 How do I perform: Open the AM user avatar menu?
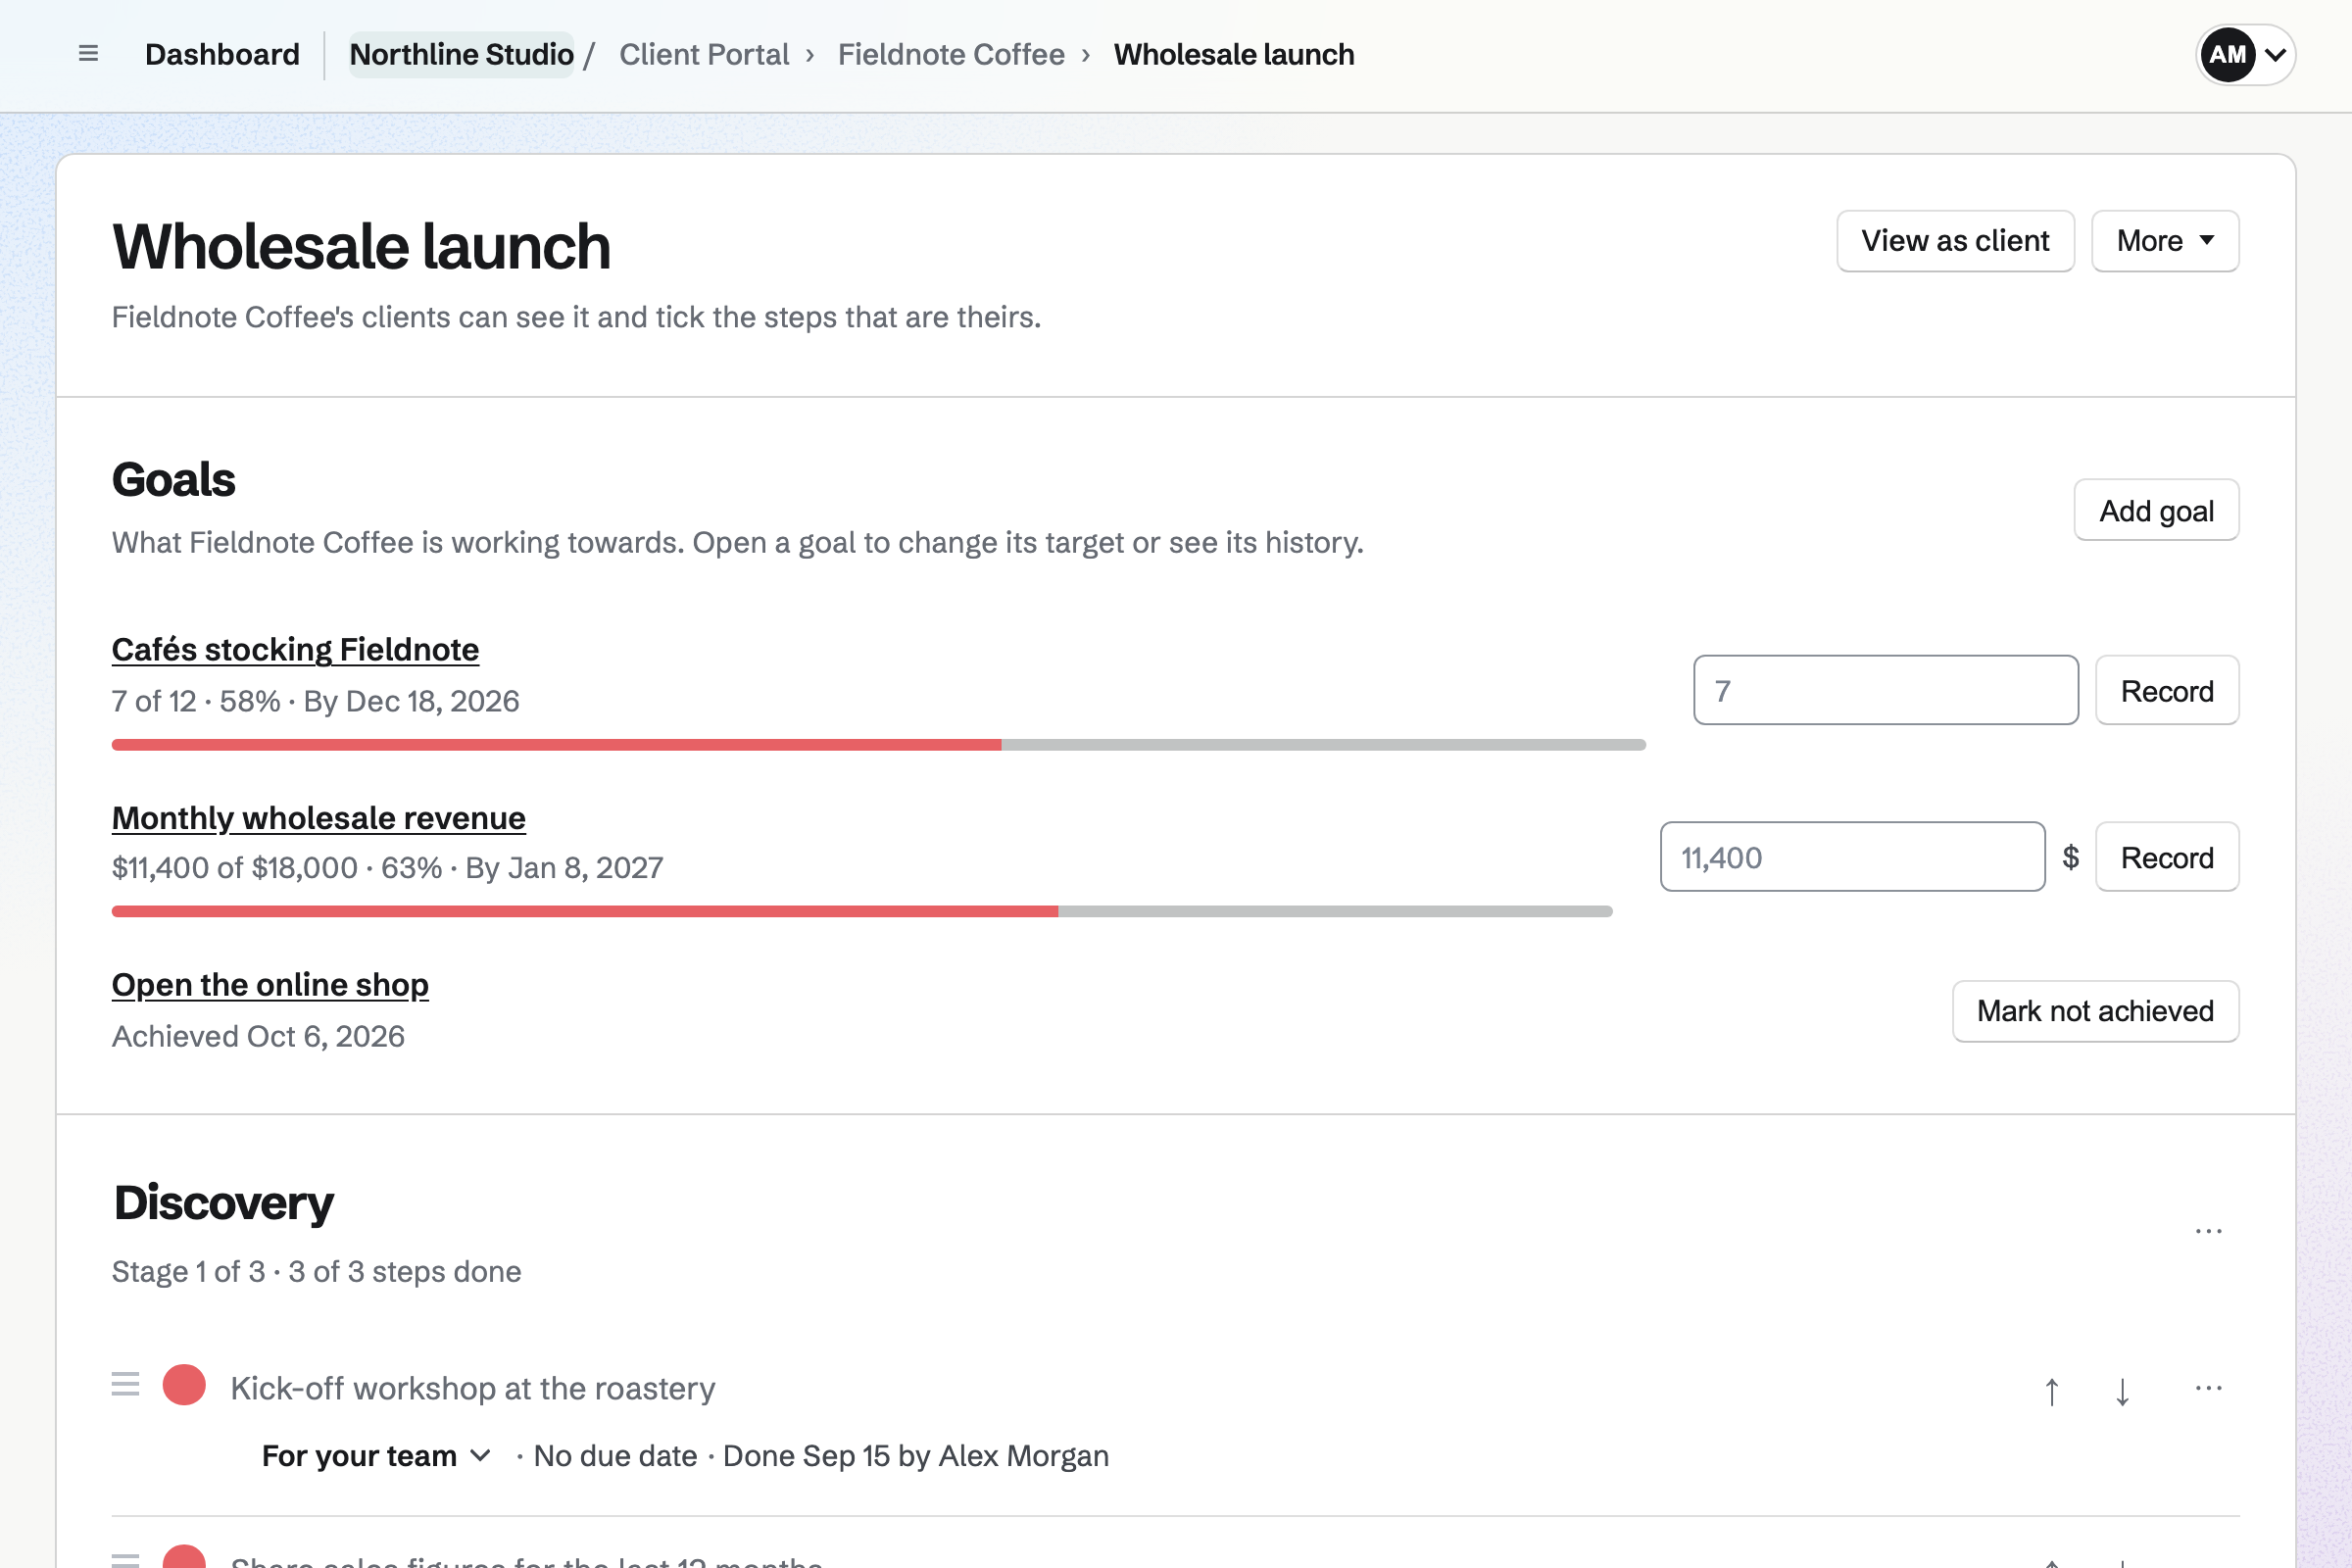pyautogui.click(x=2245, y=54)
